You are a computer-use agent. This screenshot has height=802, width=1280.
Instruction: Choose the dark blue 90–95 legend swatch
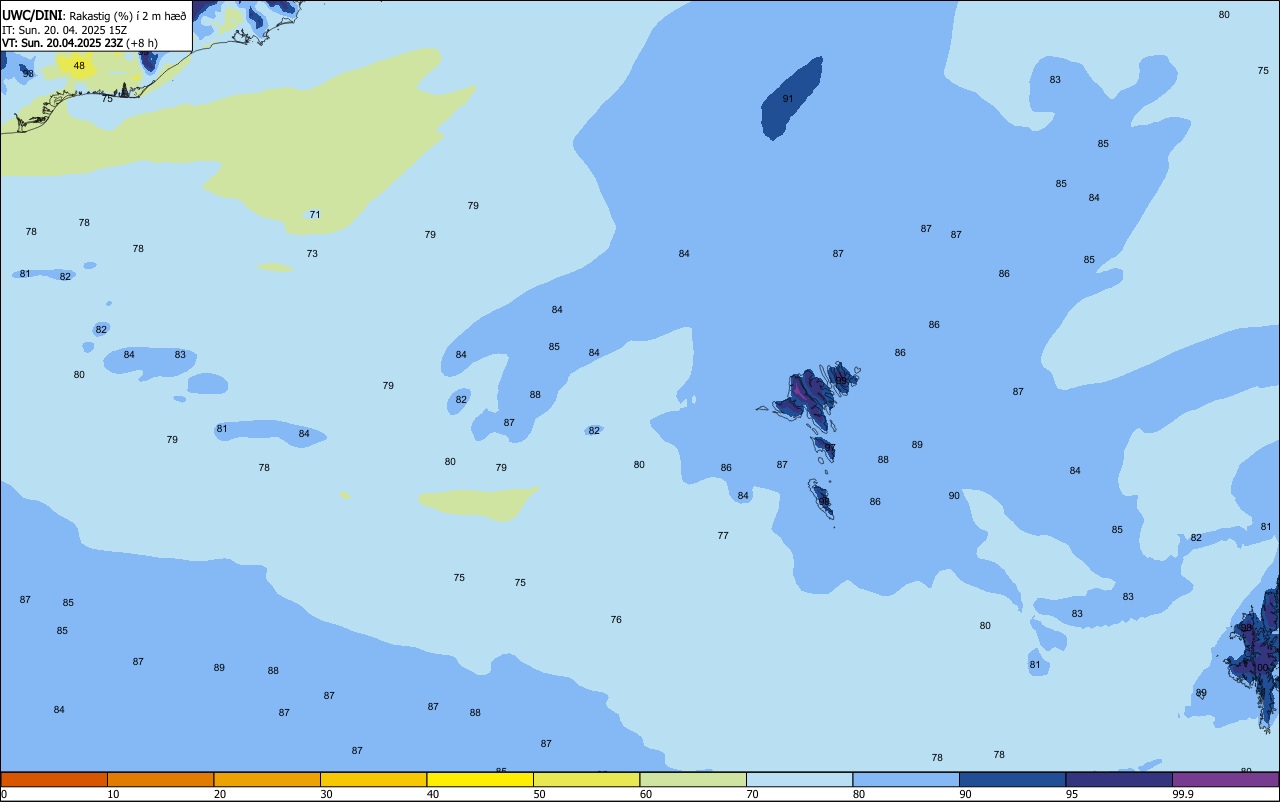(x=1012, y=779)
